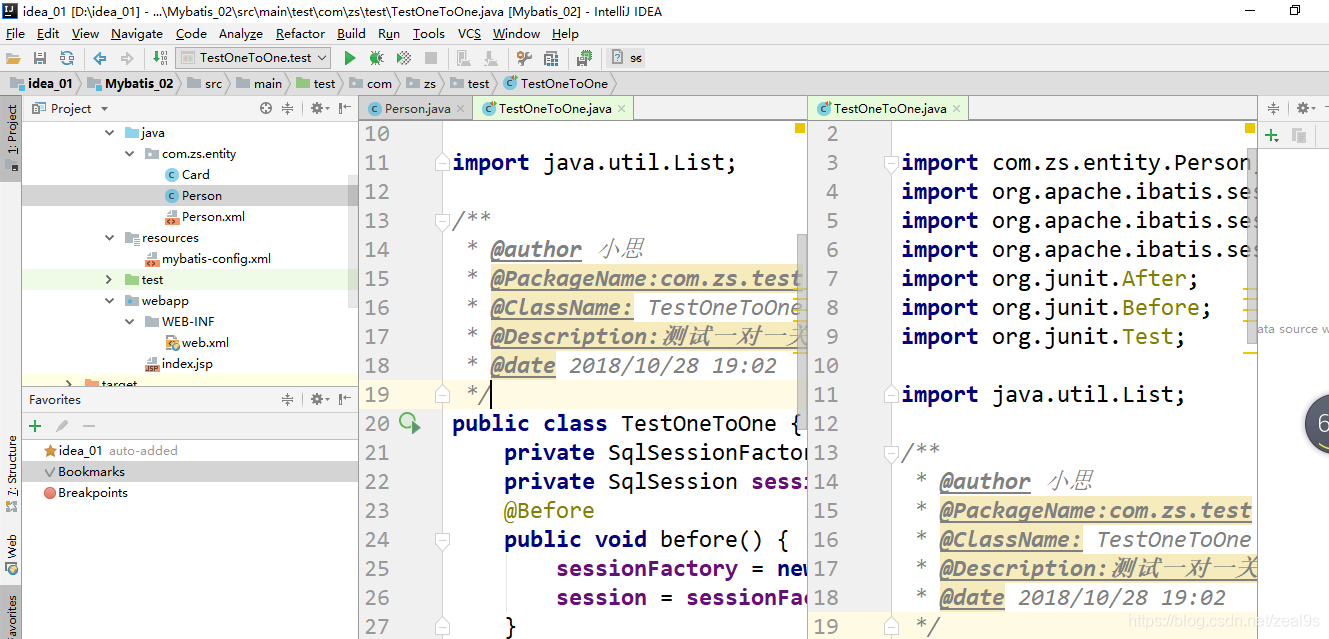The width and height of the screenshot is (1329, 639).
Task: Open project settings wrench icon
Action: pyautogui.click(x=524, y=58)
